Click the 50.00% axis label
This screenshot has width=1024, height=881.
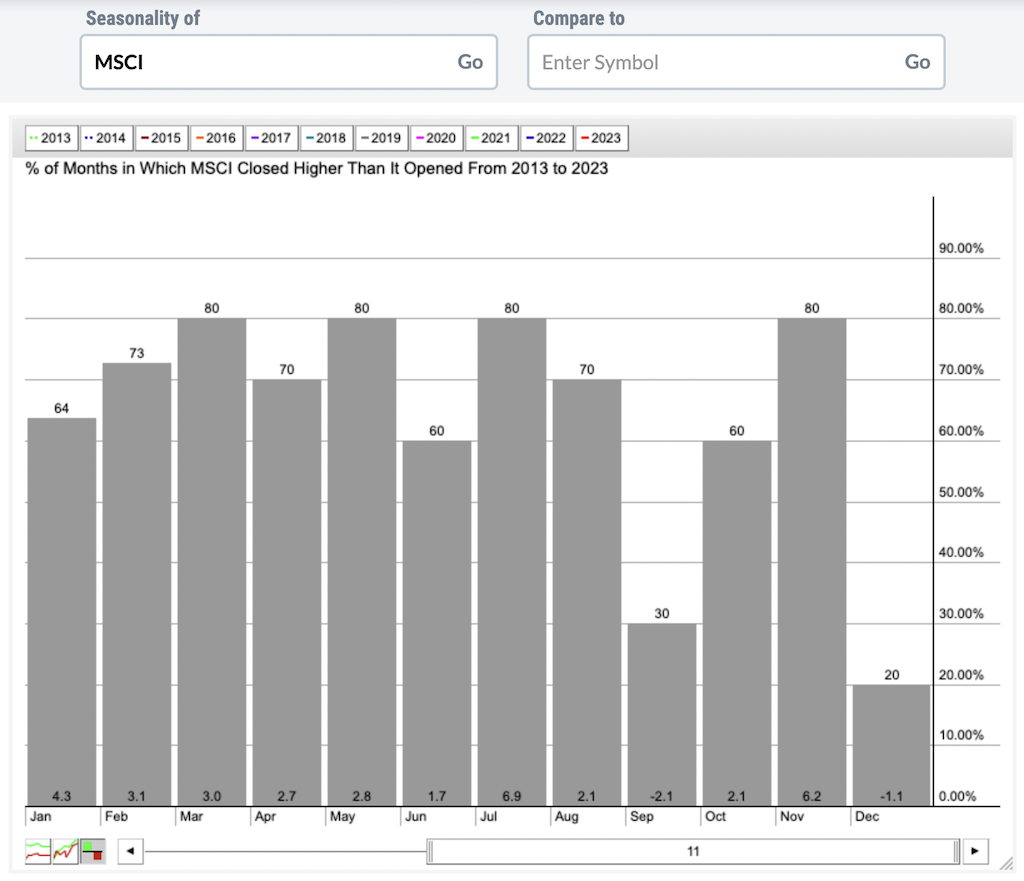[961, 492]
